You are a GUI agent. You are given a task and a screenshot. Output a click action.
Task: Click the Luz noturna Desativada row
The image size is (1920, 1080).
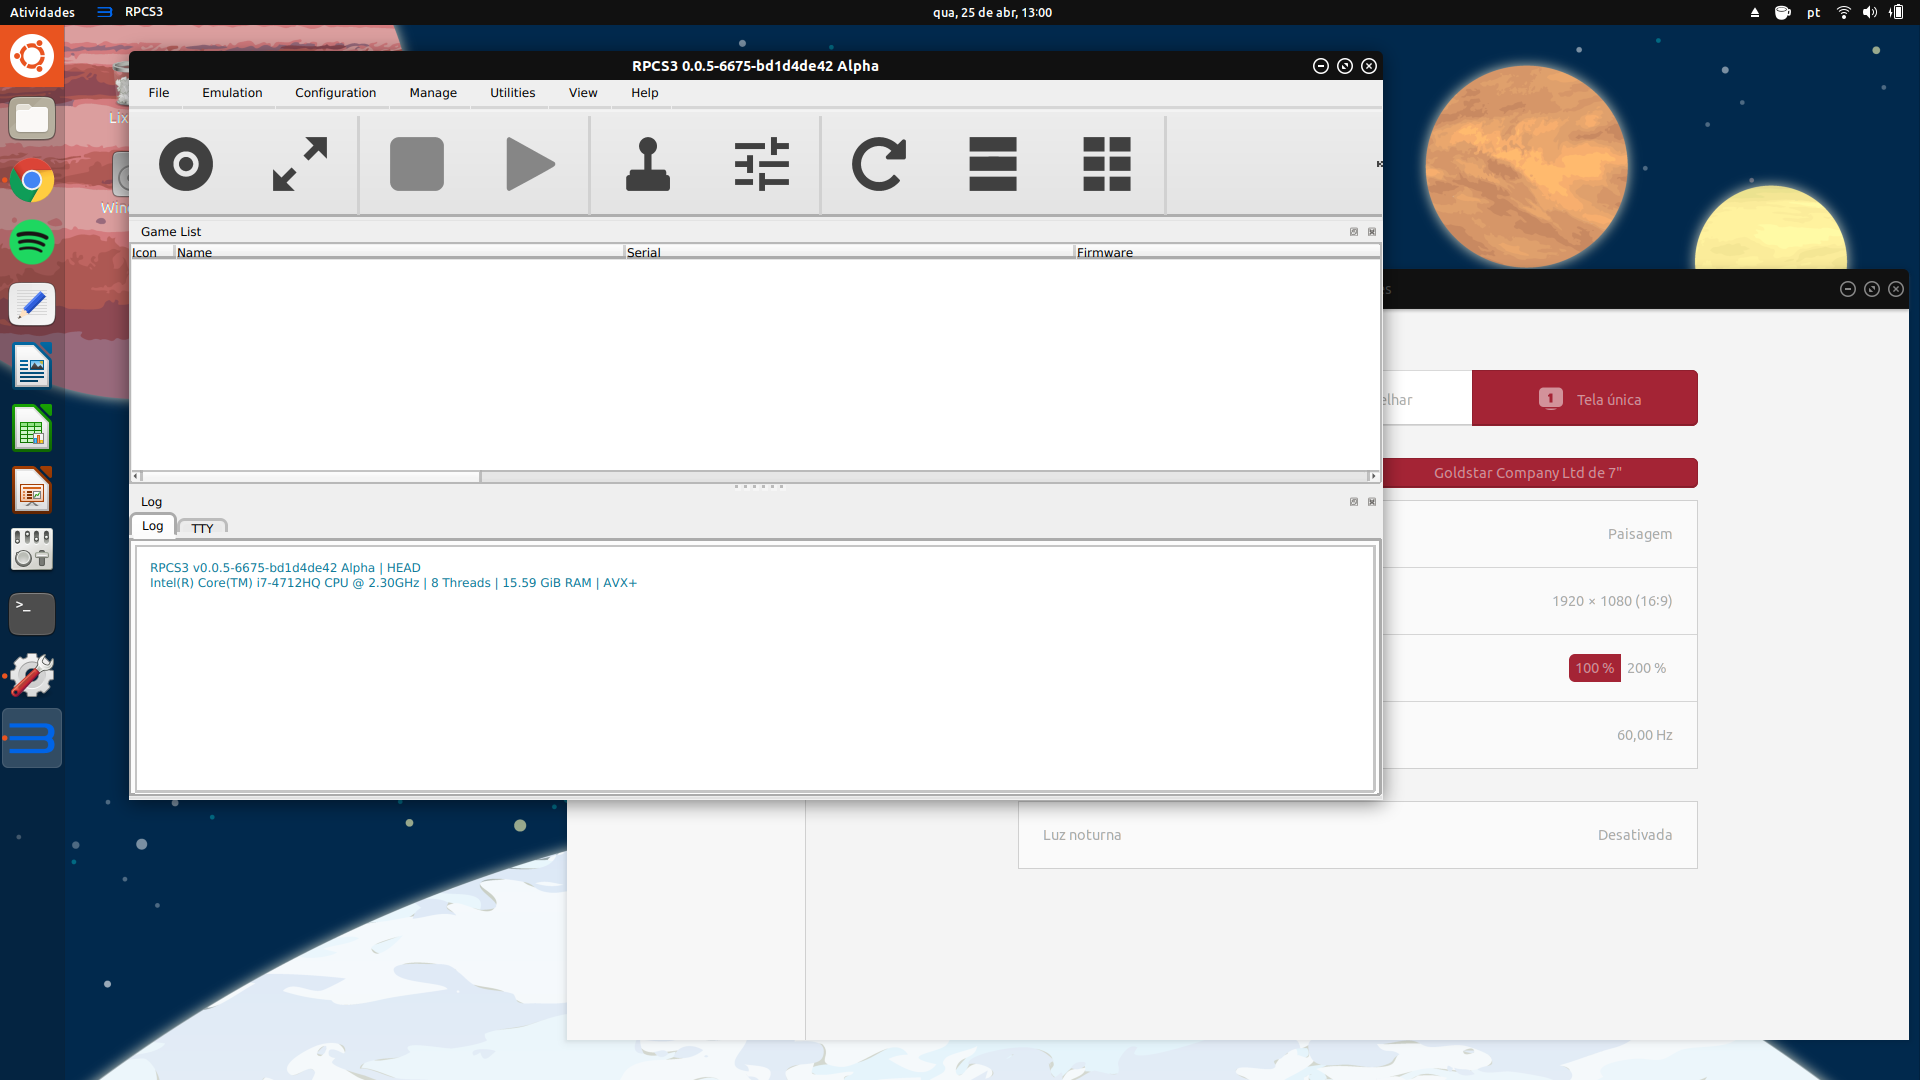point(1357,835)
